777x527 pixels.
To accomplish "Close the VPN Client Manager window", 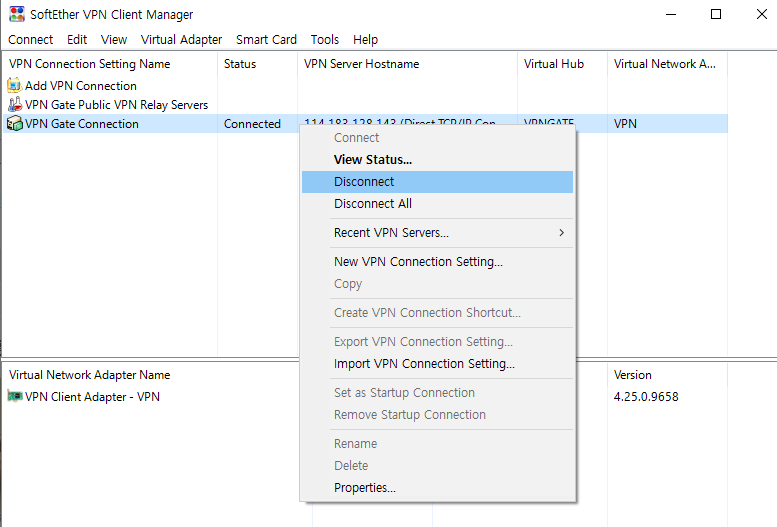I will click(762, 14).
